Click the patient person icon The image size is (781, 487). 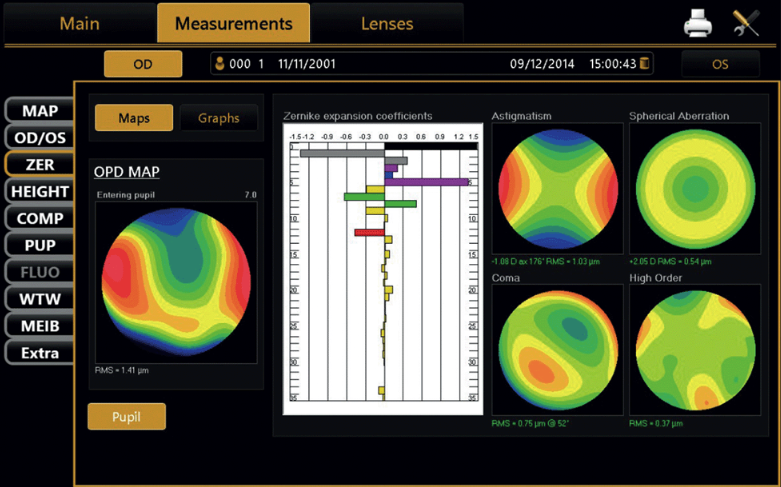click(x=221, y=64)
